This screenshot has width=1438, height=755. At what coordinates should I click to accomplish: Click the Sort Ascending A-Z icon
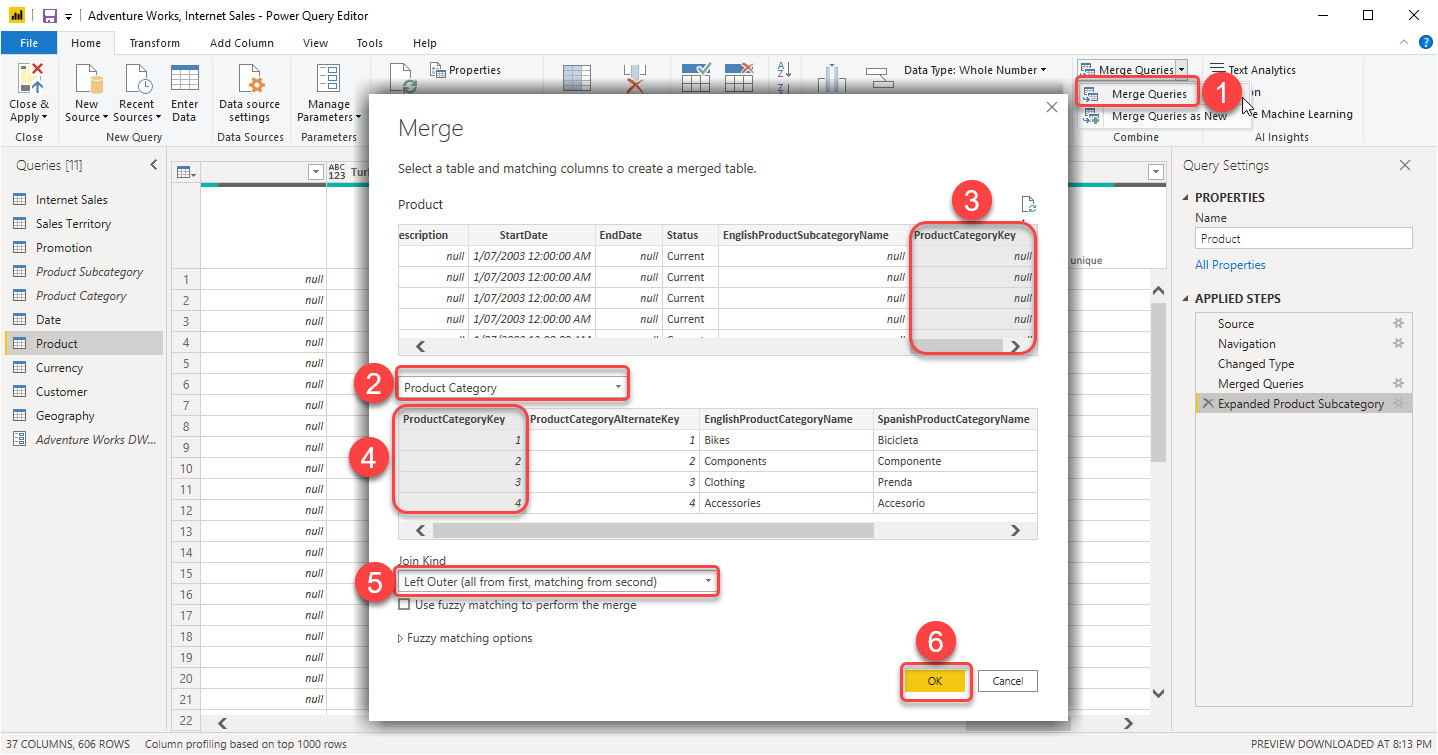(784, 69)
